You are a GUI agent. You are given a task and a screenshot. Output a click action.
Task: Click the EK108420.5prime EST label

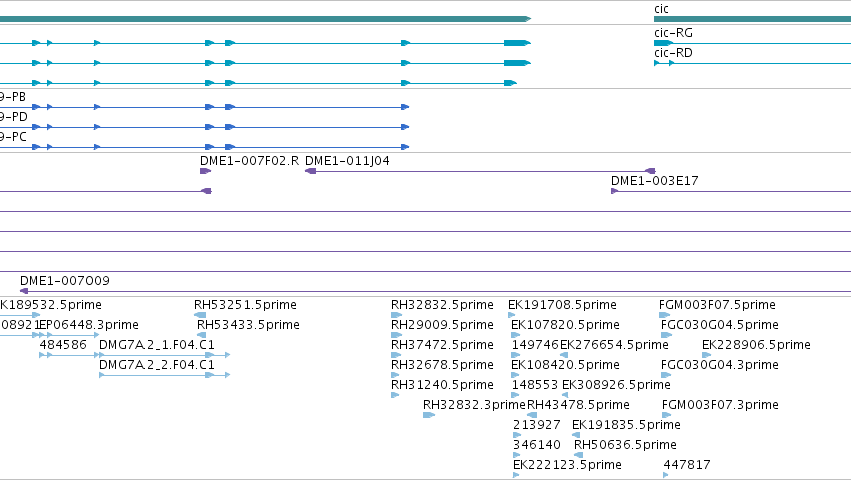click(565, 365)
